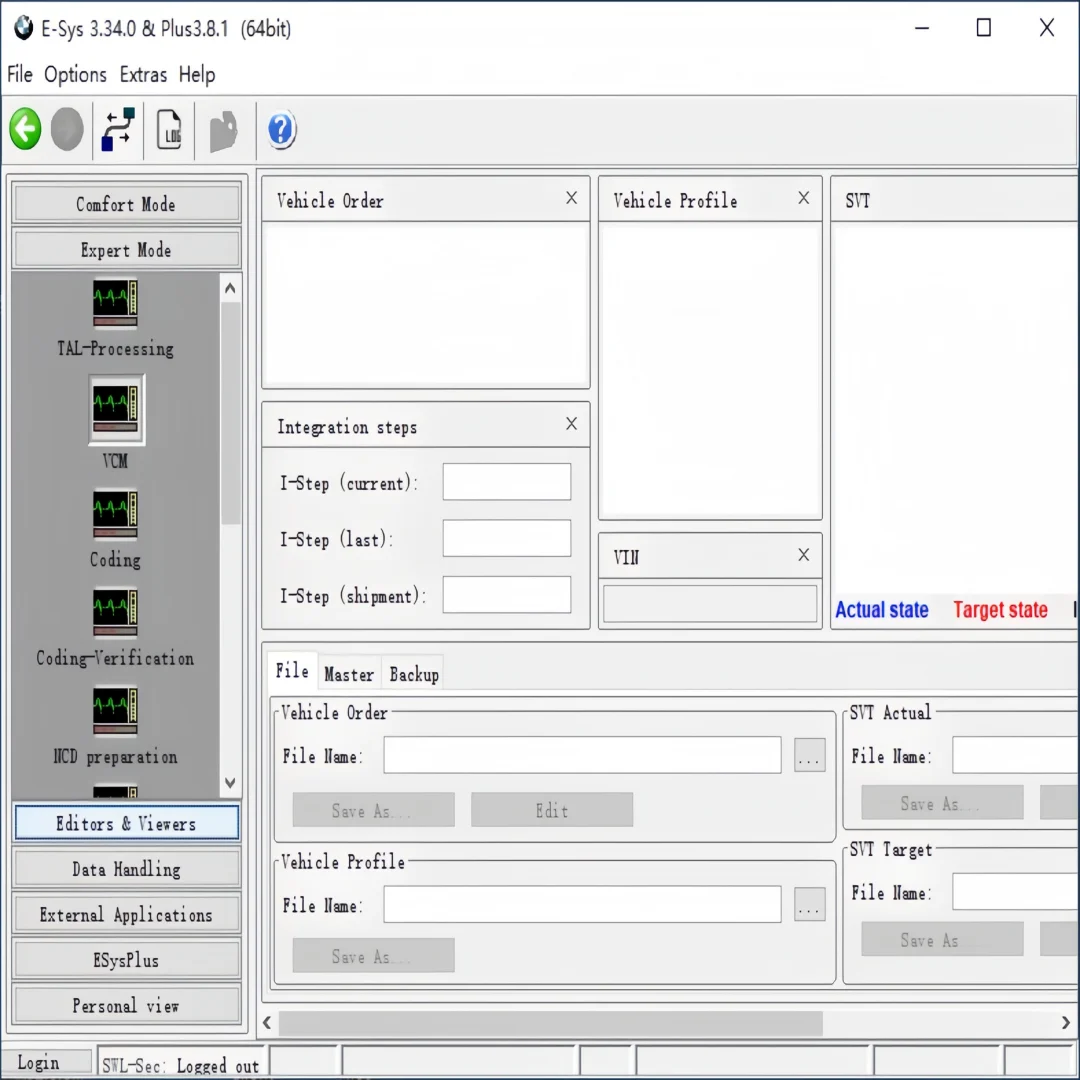Open TAL-Processing module icon
The image size is (1080, 1080).
click(115, 303)
